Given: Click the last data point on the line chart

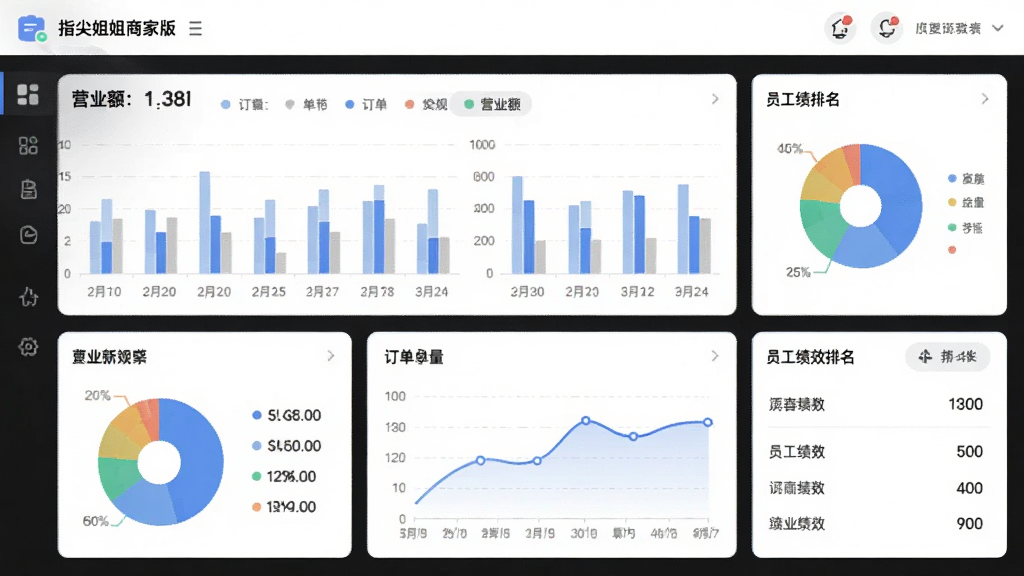Looking at the screenshot, I should coord(708,423).
